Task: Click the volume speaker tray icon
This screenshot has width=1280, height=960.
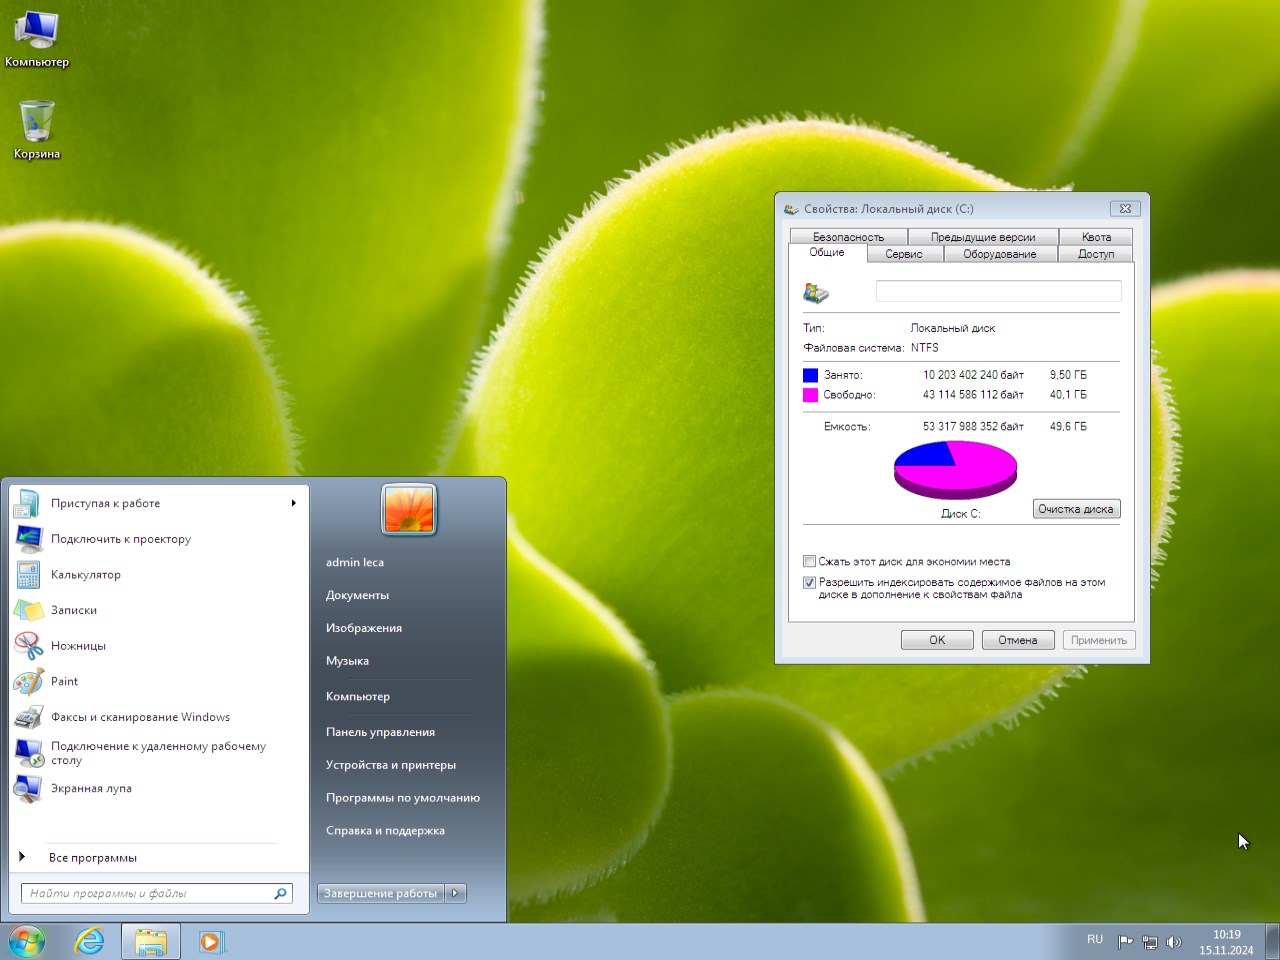Action: click(1174, 941)
